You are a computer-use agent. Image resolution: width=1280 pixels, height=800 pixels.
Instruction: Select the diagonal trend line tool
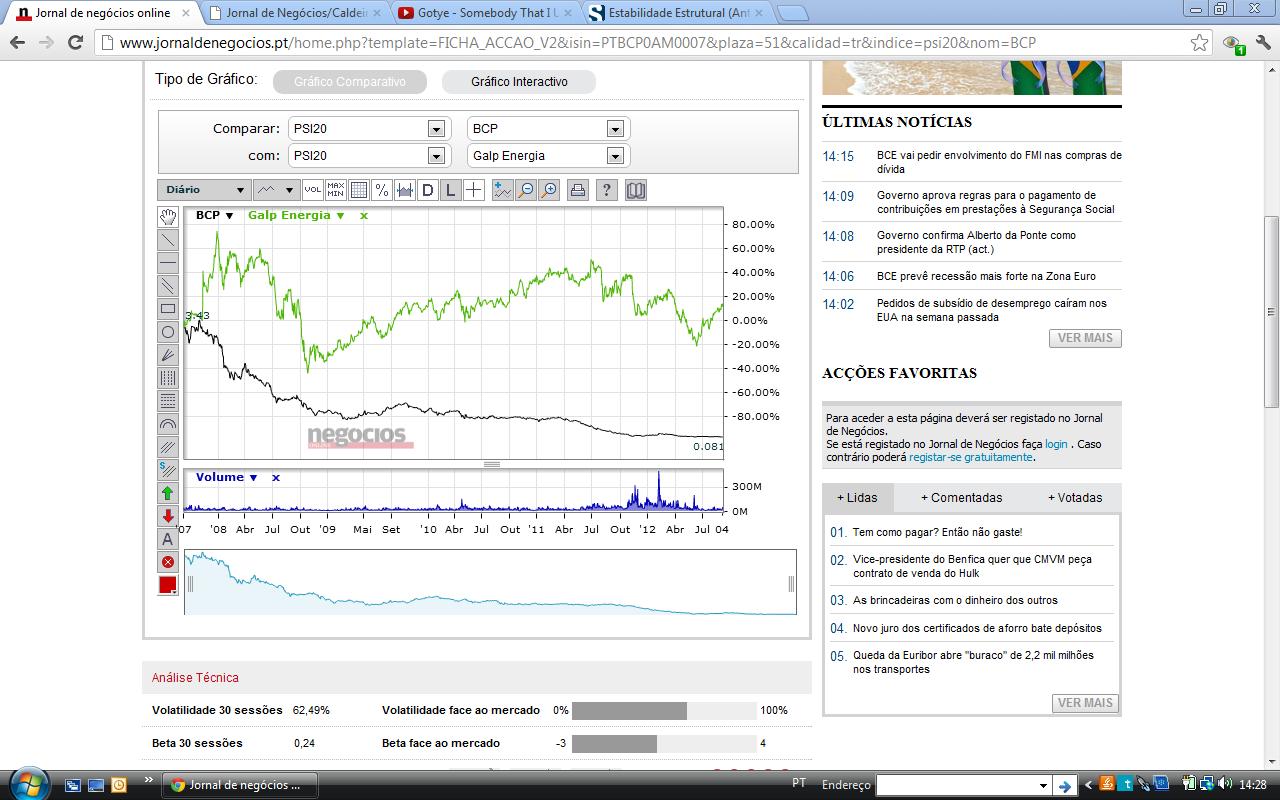pos(168,239)
